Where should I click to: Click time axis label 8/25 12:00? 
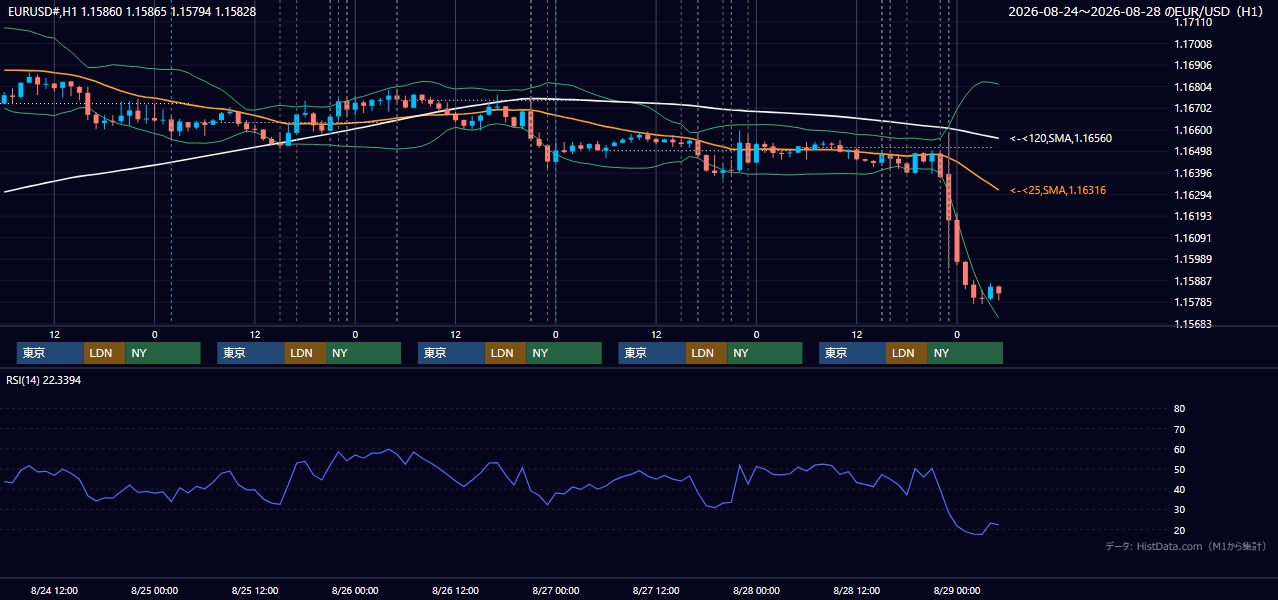[x=254, y=591]
